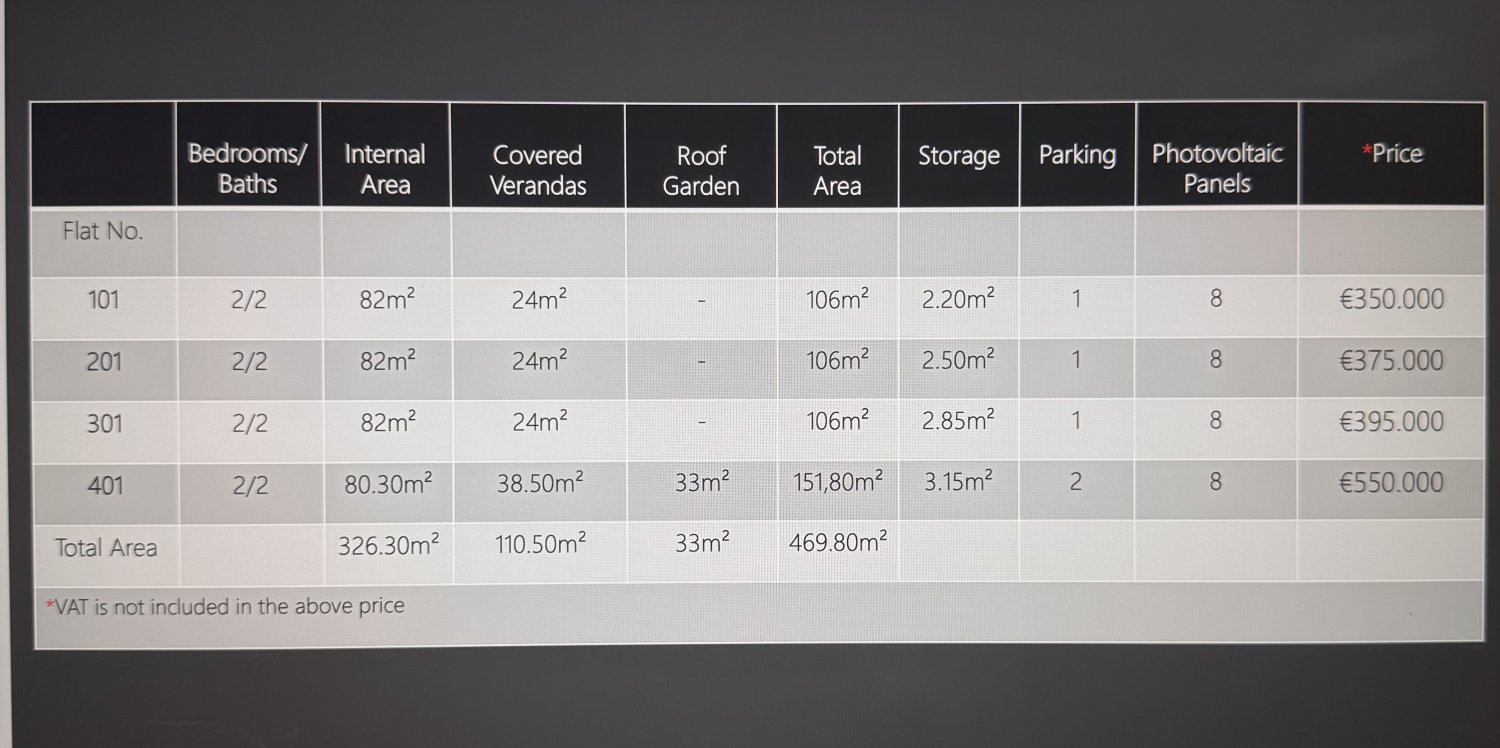Select the Flat No. label cell

(103, 231)
